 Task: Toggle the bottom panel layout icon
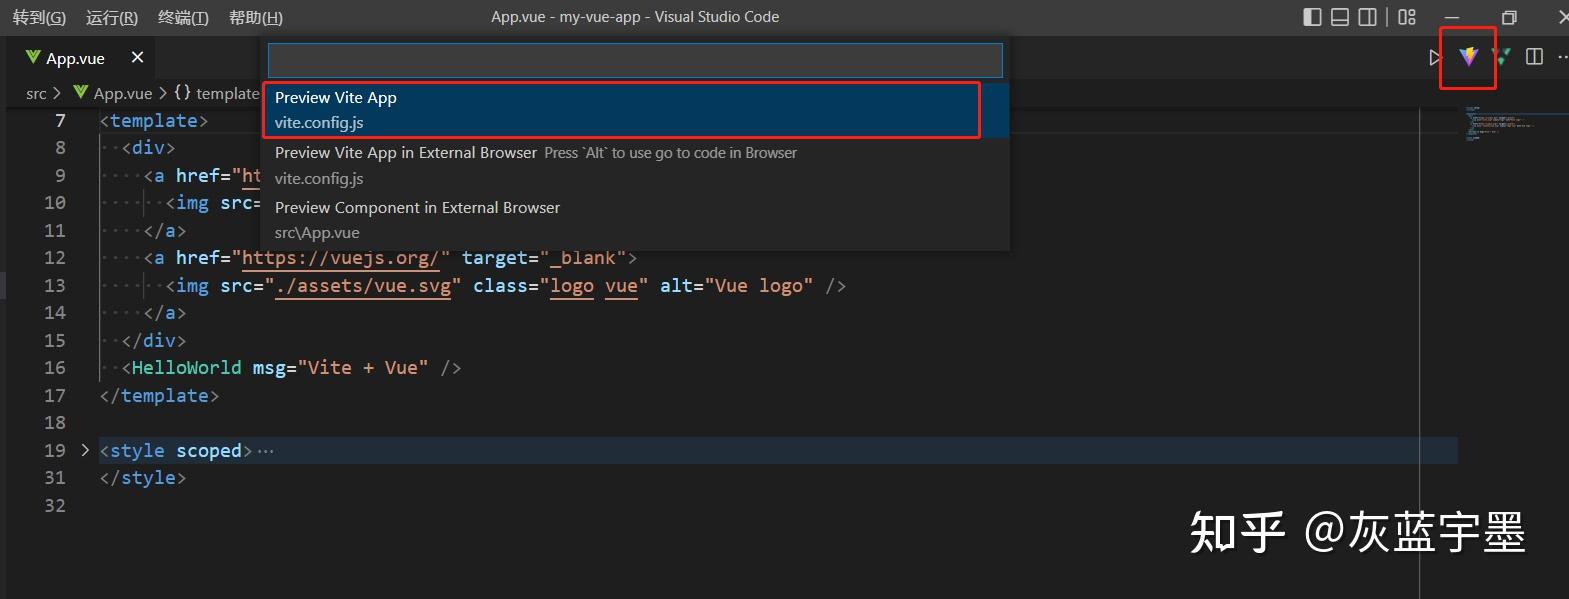1340,17
